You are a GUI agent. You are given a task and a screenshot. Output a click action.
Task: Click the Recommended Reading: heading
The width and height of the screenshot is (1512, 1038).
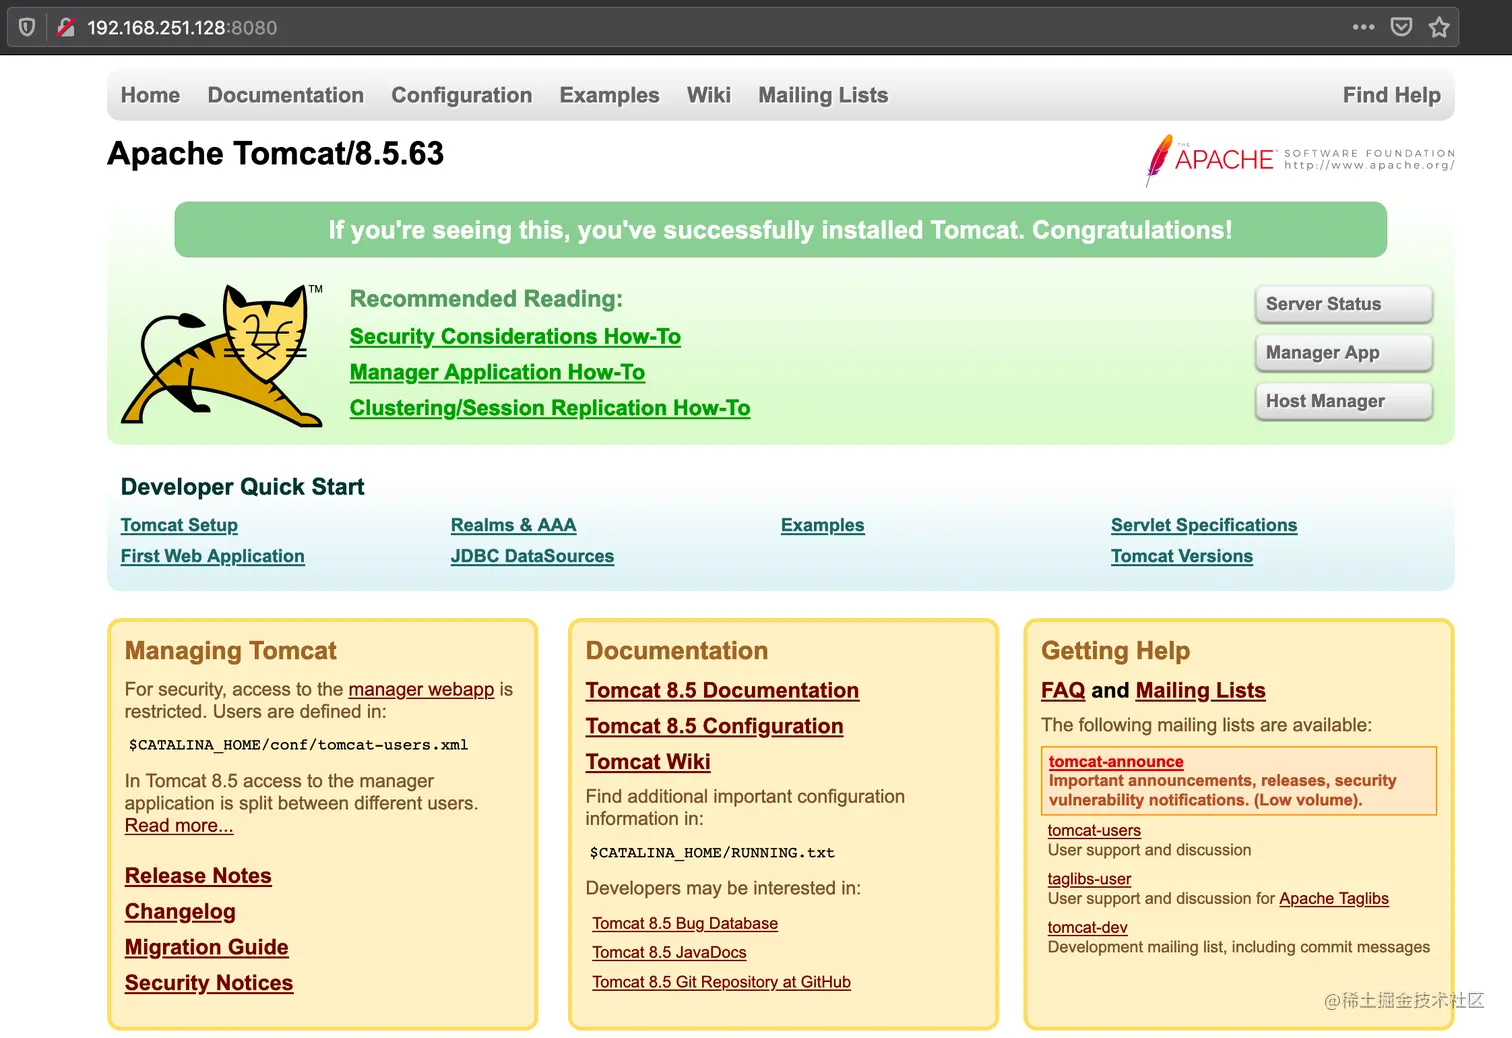[486, 299]
